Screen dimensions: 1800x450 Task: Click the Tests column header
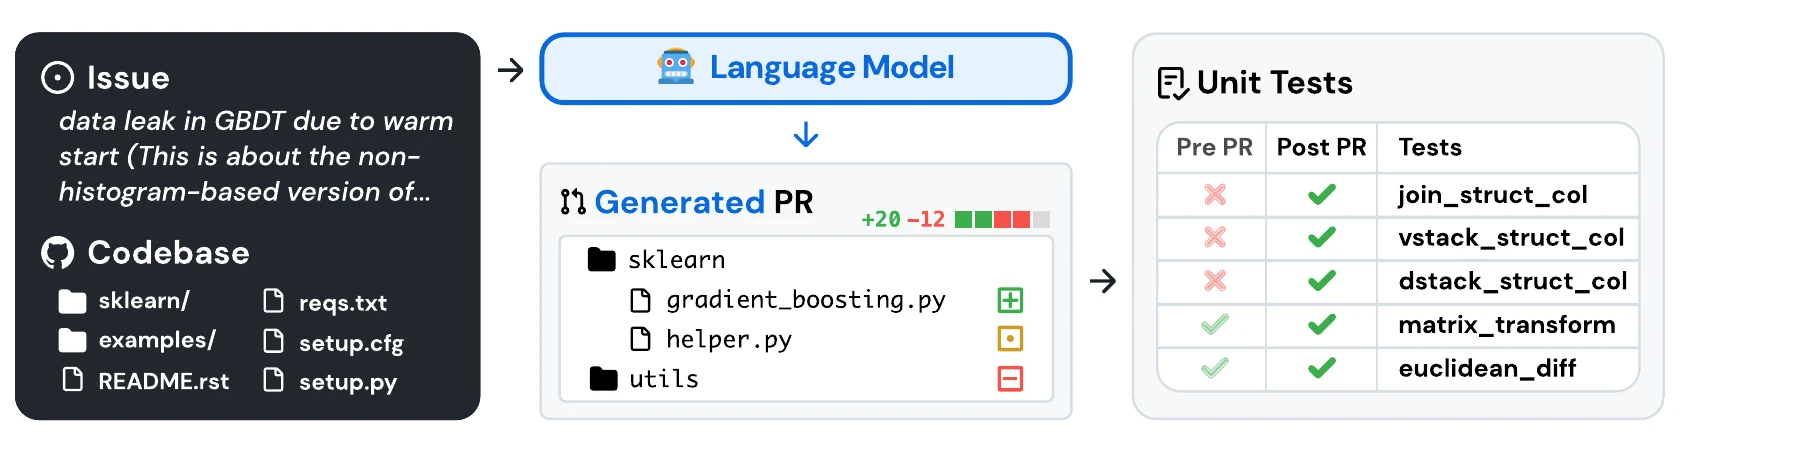1430,148
